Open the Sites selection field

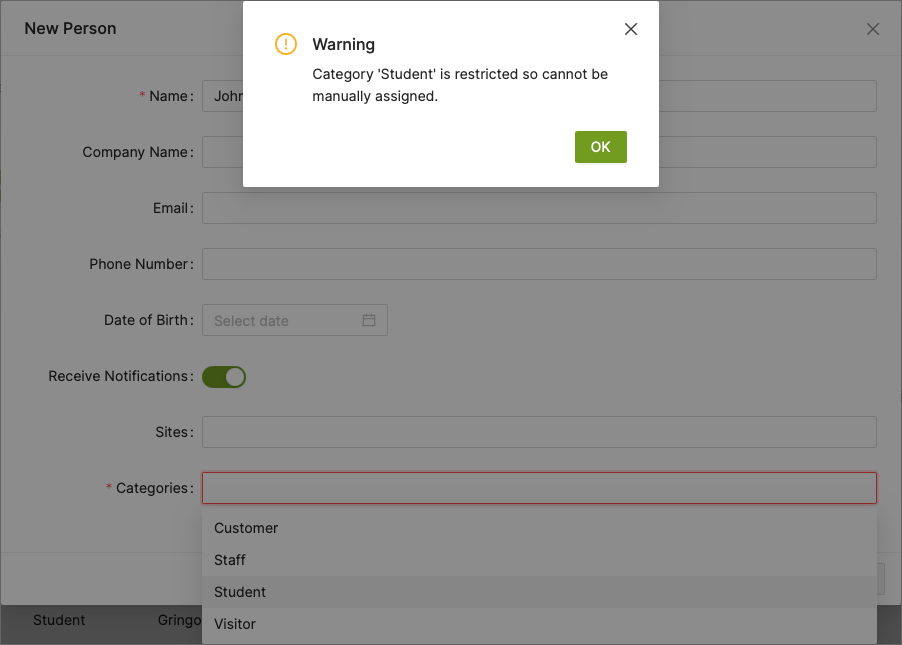(539, 432)
